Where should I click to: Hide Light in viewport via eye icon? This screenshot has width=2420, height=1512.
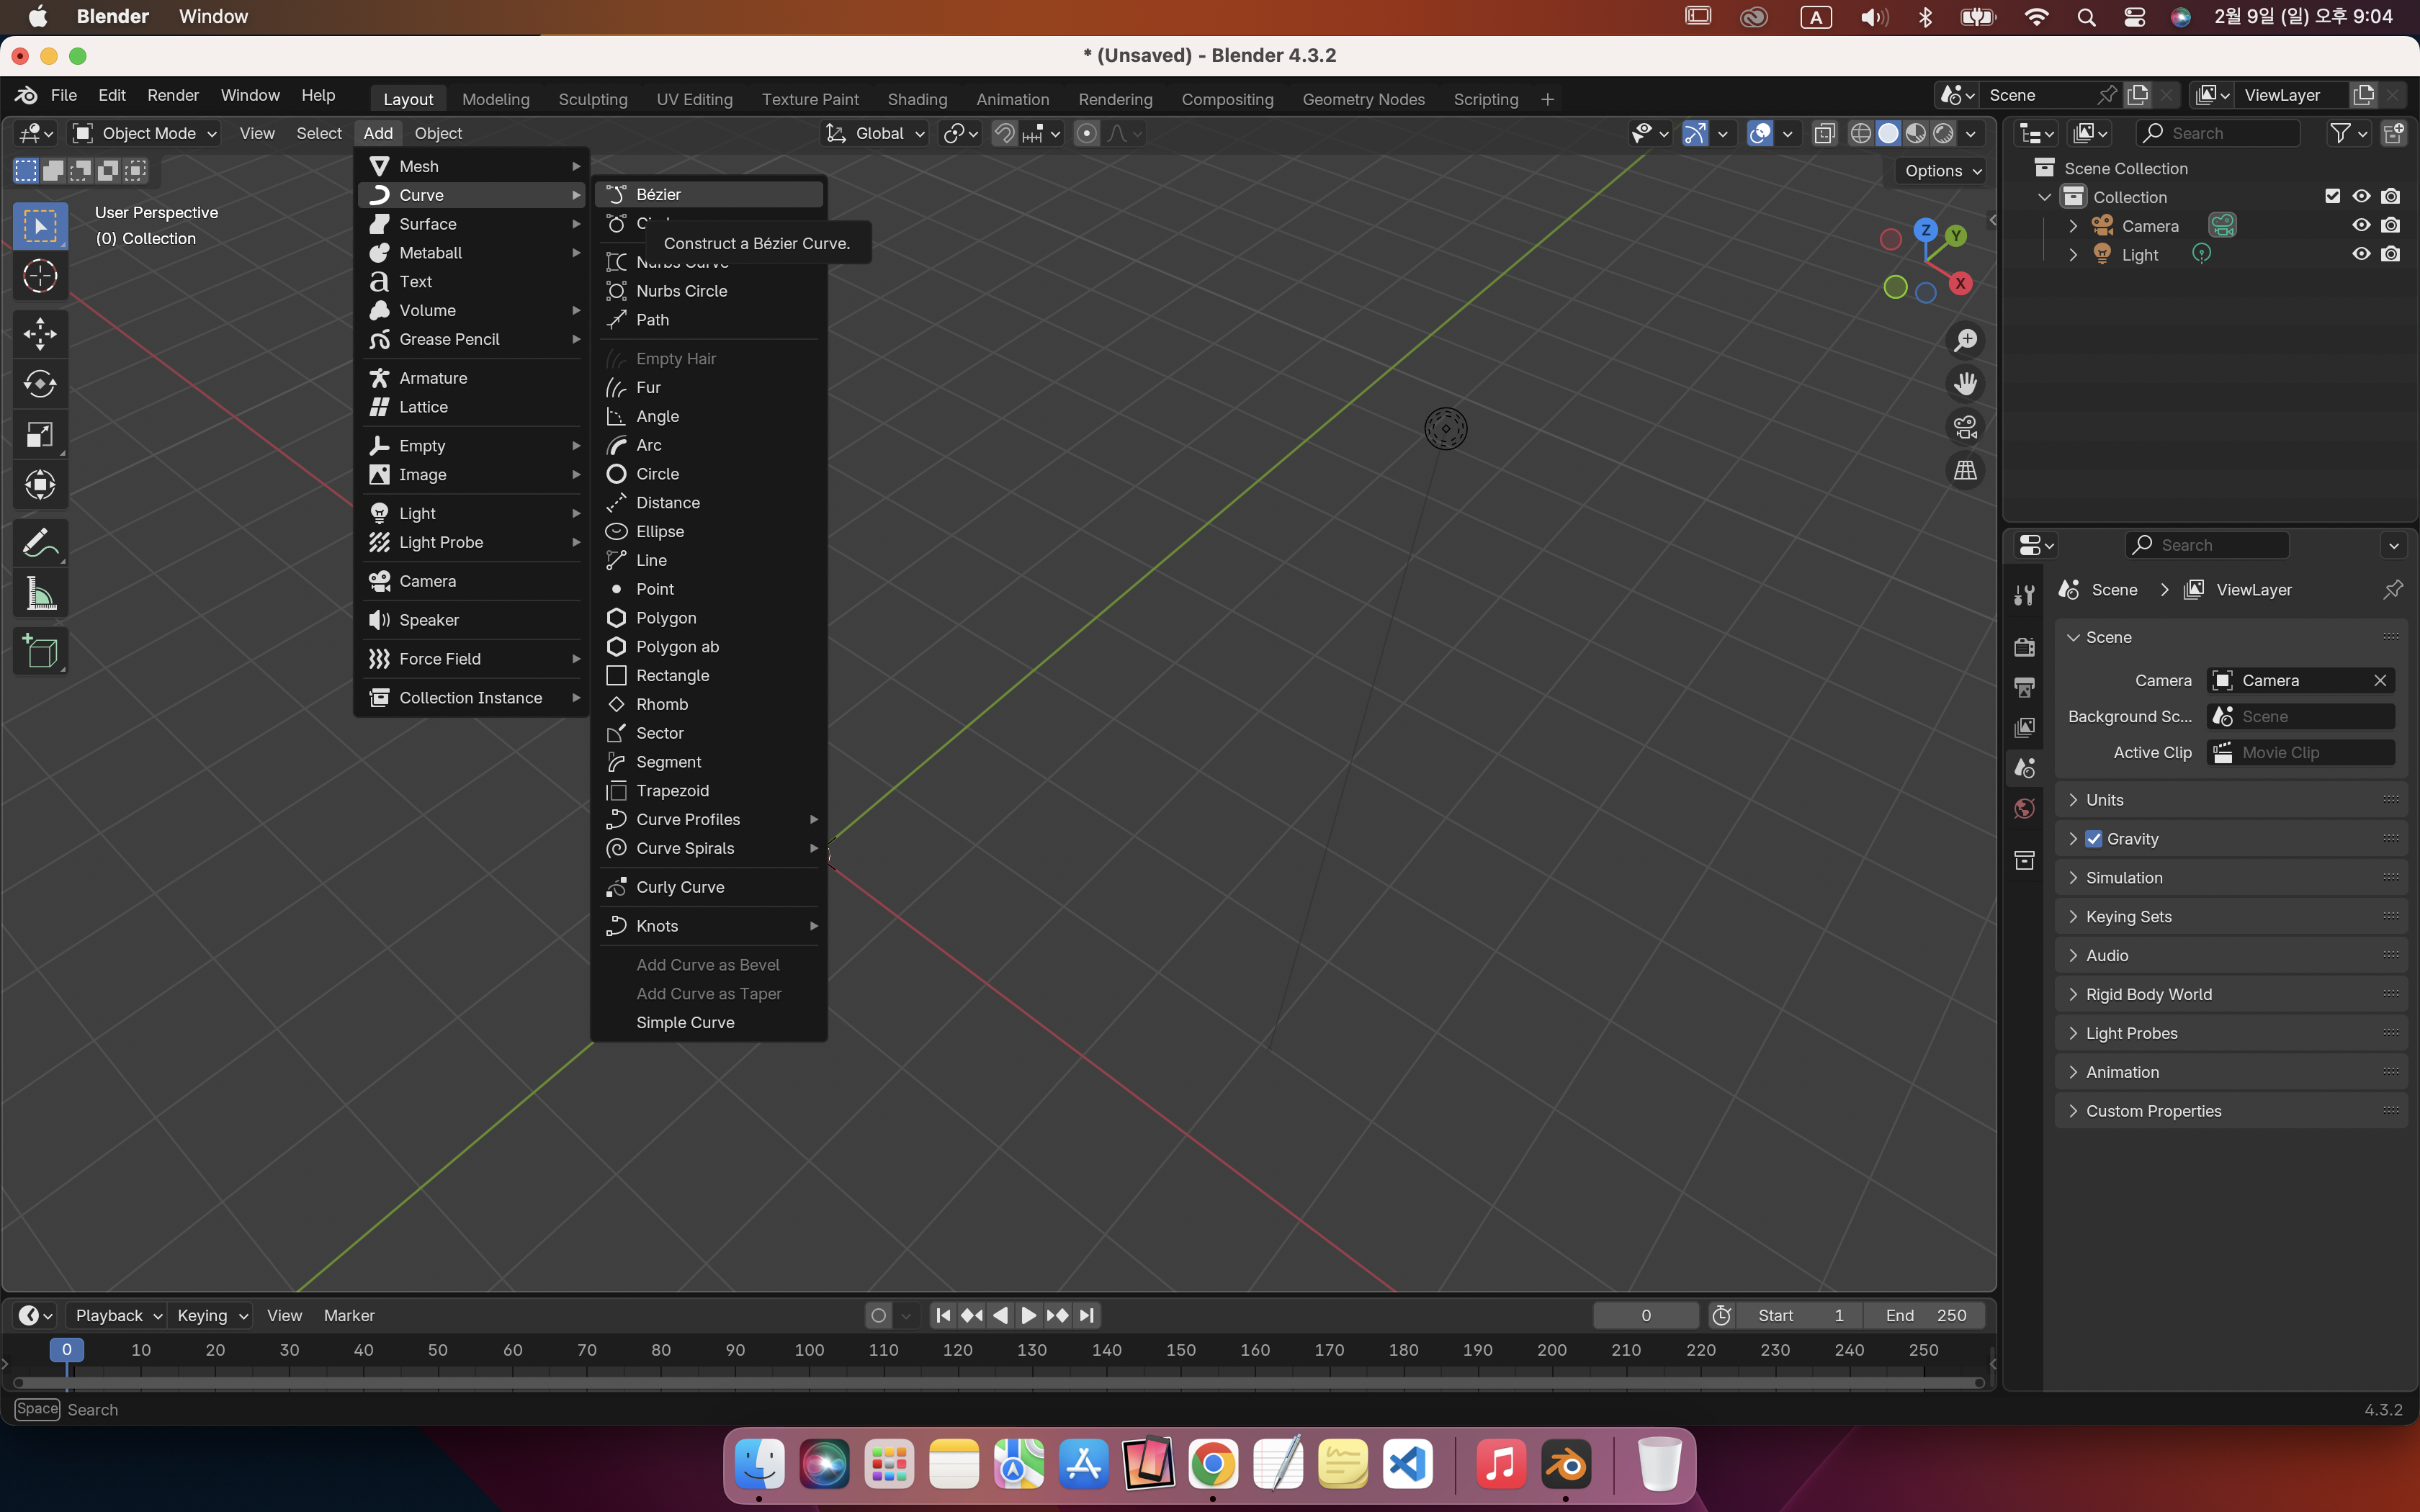click(2361, 254)
